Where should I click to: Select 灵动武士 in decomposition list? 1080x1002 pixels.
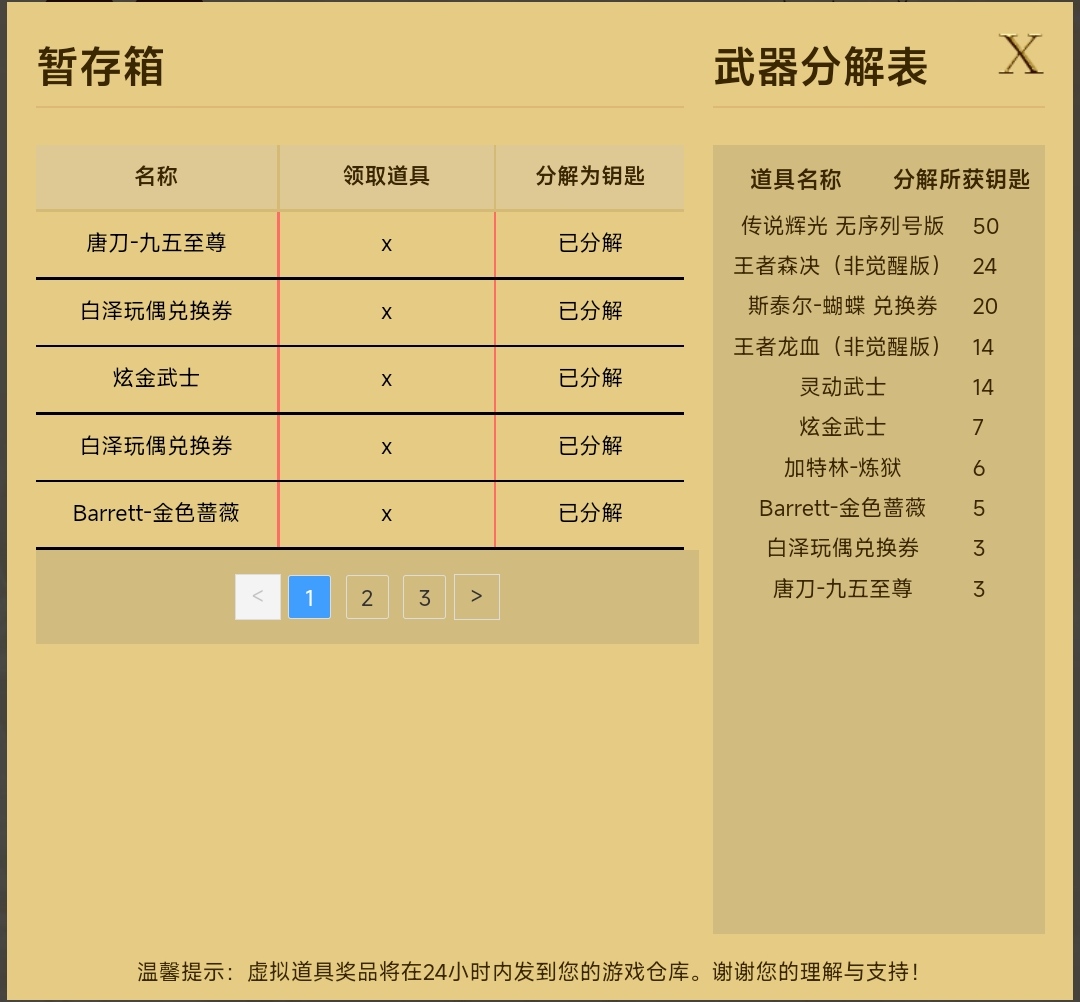pyautogui.click(x=842, y=387)
